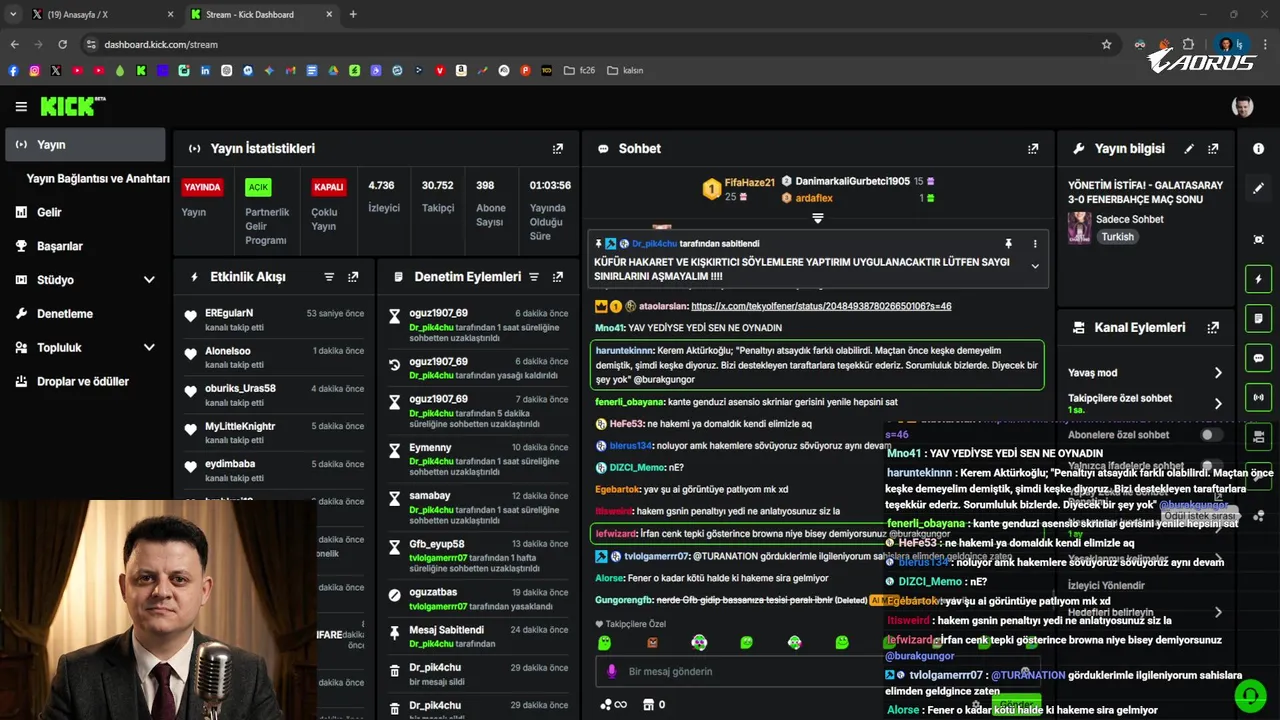The height and width of the screenshot is (720, 1280).
Task: Open three-dot options on the pinned message
Action: point(1035,243)
